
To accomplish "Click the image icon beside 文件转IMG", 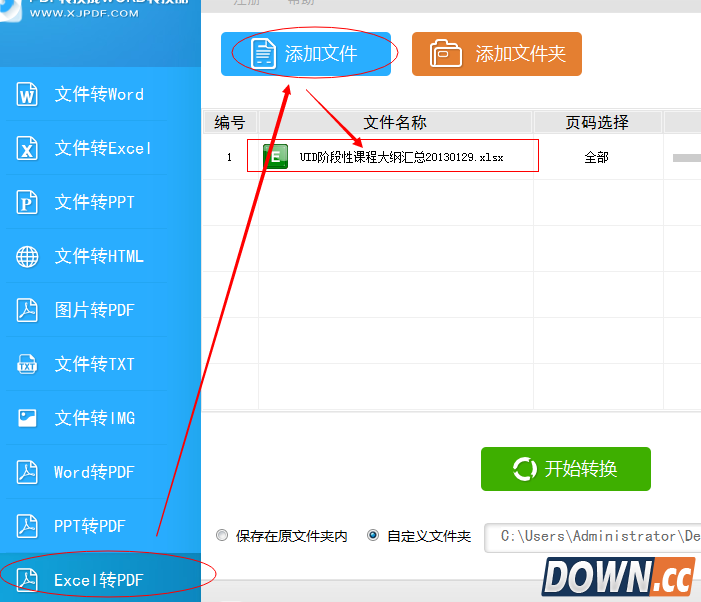I will [27, 418].
